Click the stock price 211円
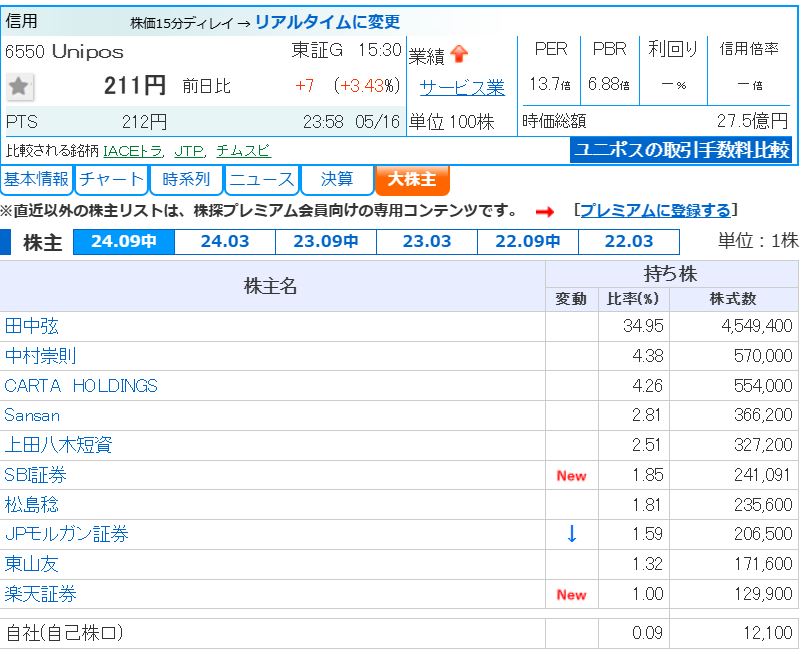The width and height of the screenshot is (809, 654). [135, 86]
